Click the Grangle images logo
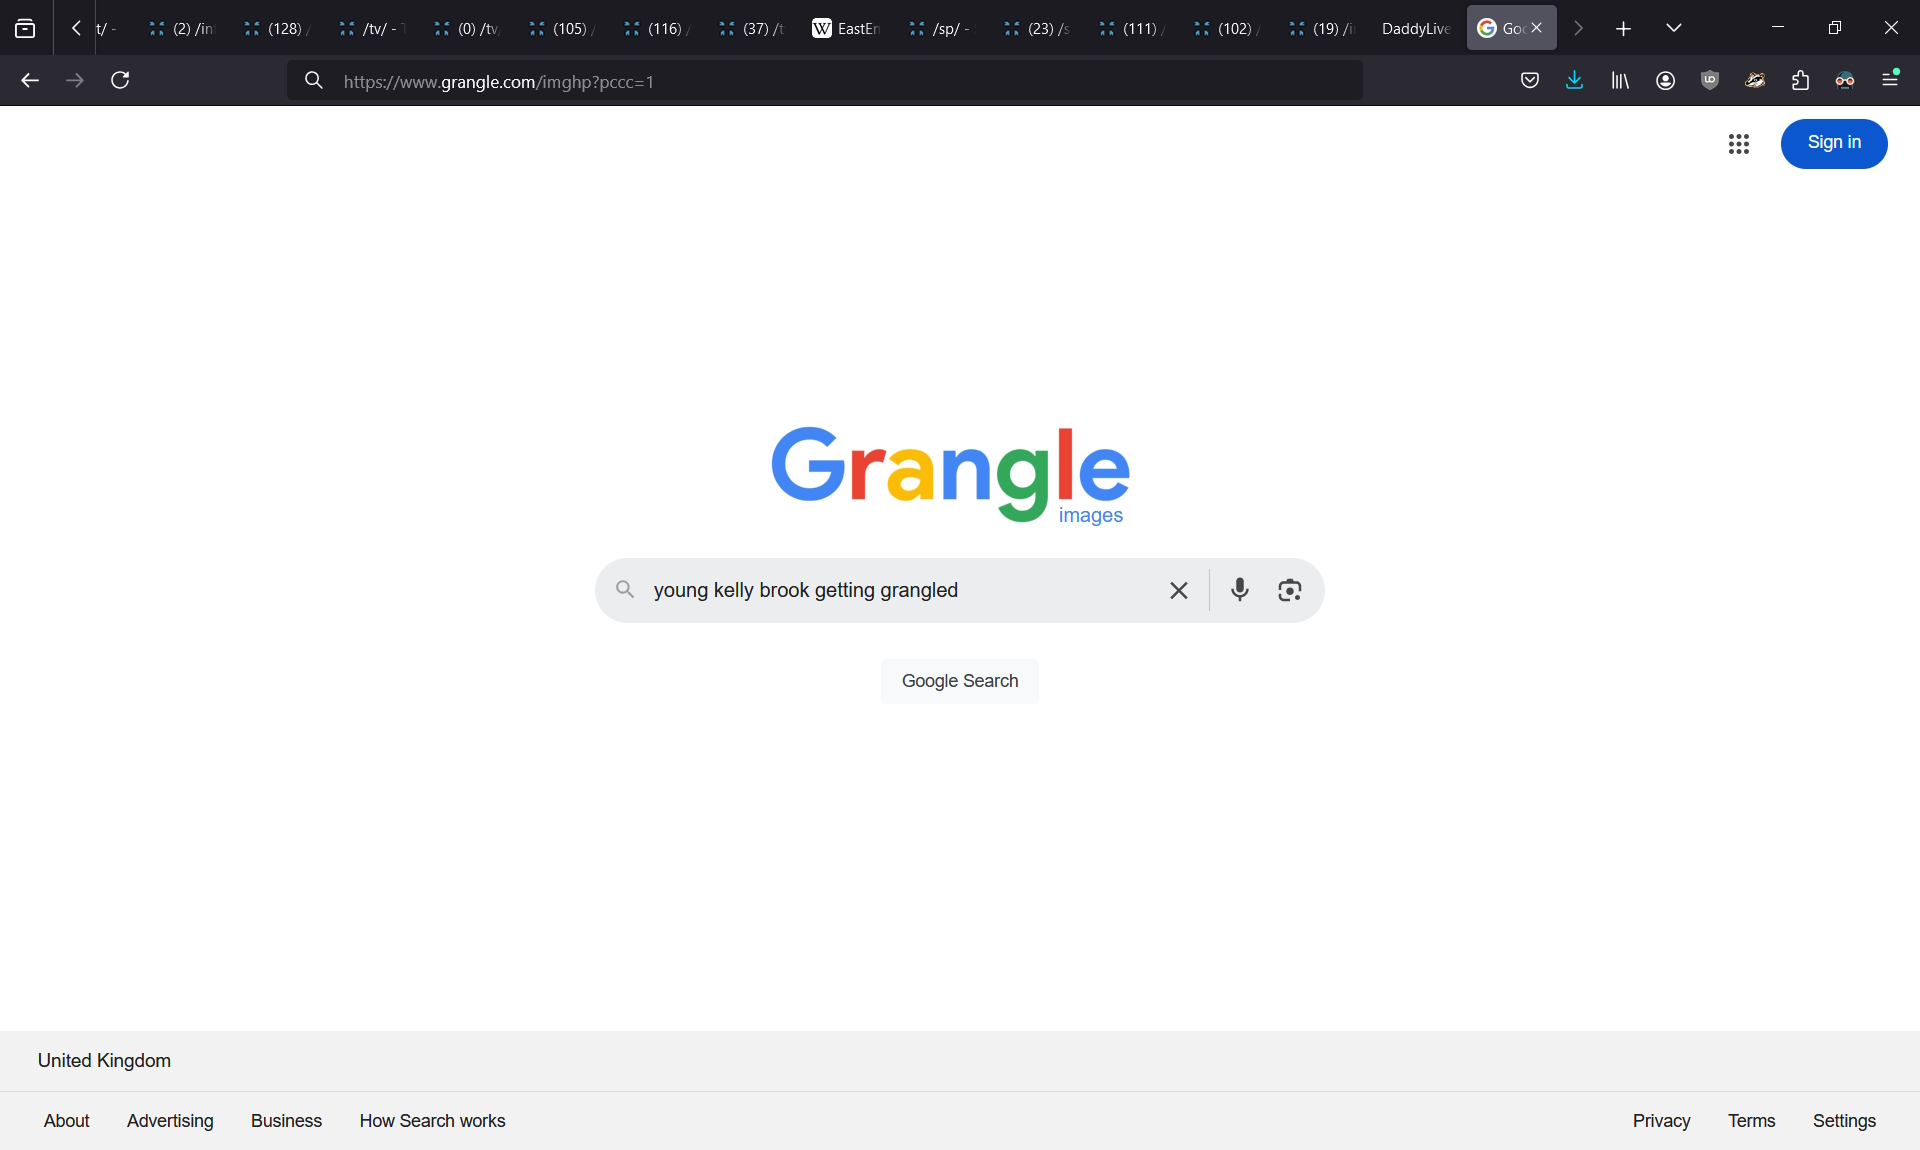 [x=950, y=475]
